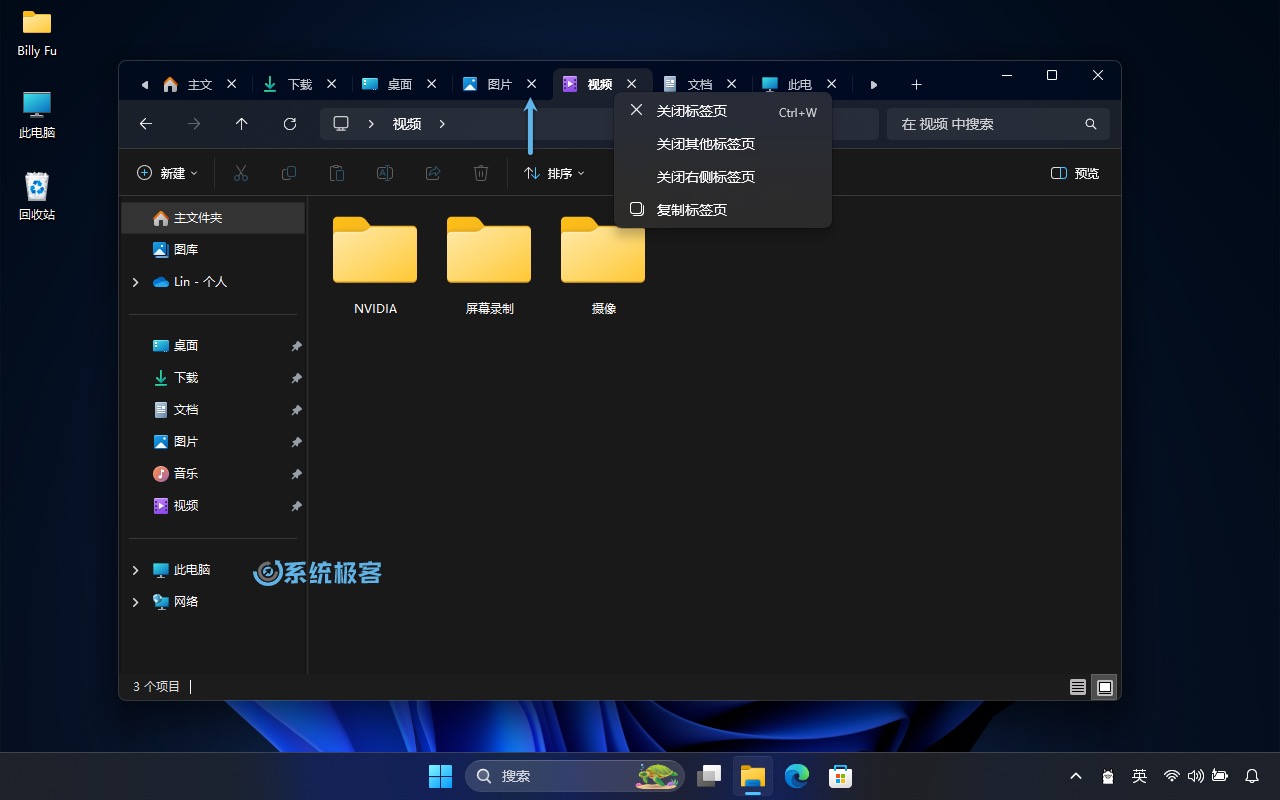1280x800 pixels.
Task: Switch to details list view
Action: click(1077, 687)
